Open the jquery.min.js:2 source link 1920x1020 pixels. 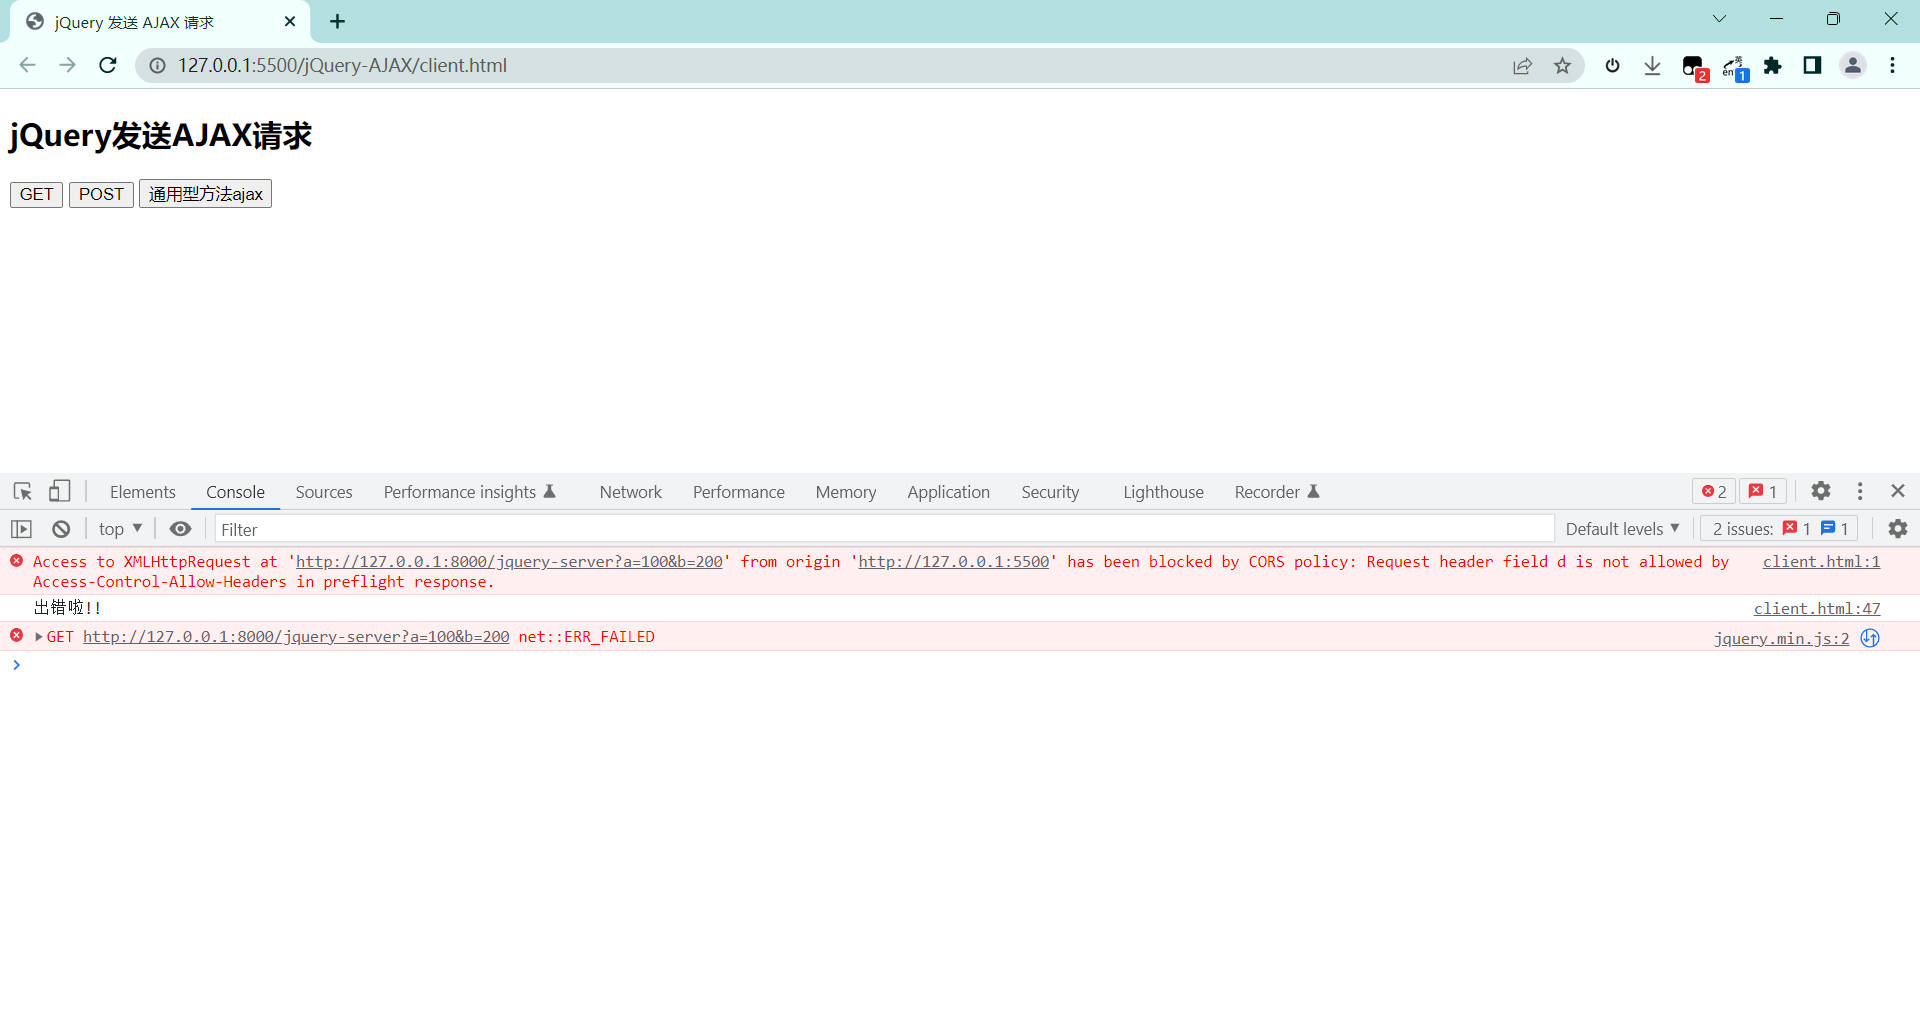(1781, 638)
